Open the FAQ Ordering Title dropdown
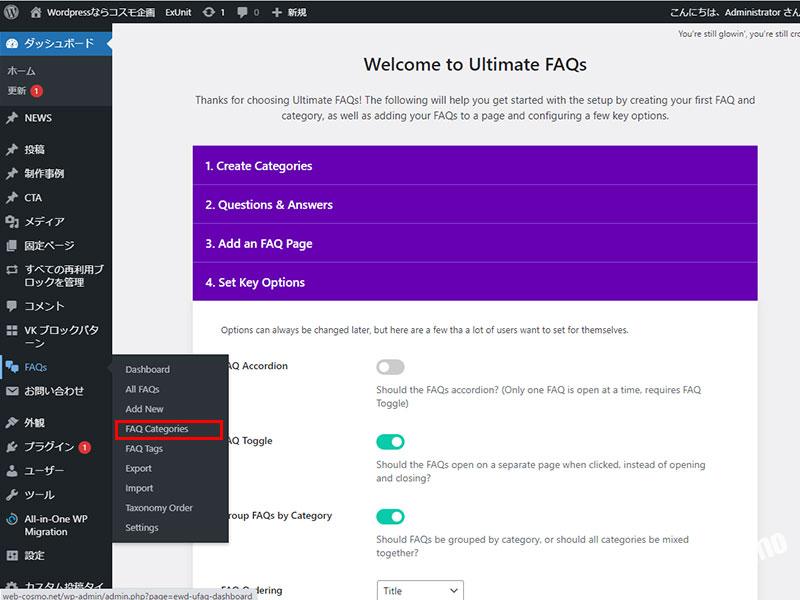The height and width of the screenshot is (600, 800). click(x=420, y=590)
